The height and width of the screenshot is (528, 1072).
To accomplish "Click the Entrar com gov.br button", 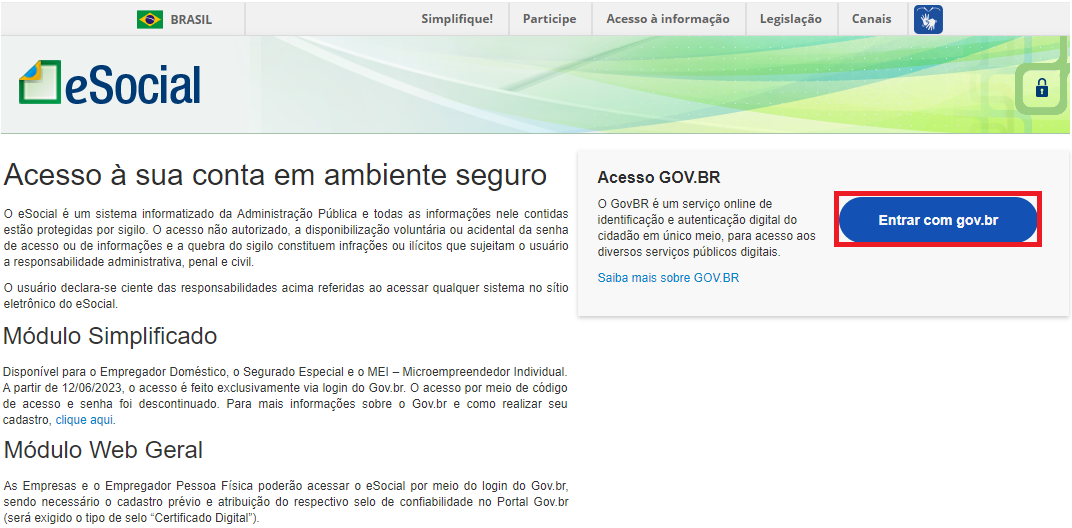I will pyautogui.click(x=938, y=220).
